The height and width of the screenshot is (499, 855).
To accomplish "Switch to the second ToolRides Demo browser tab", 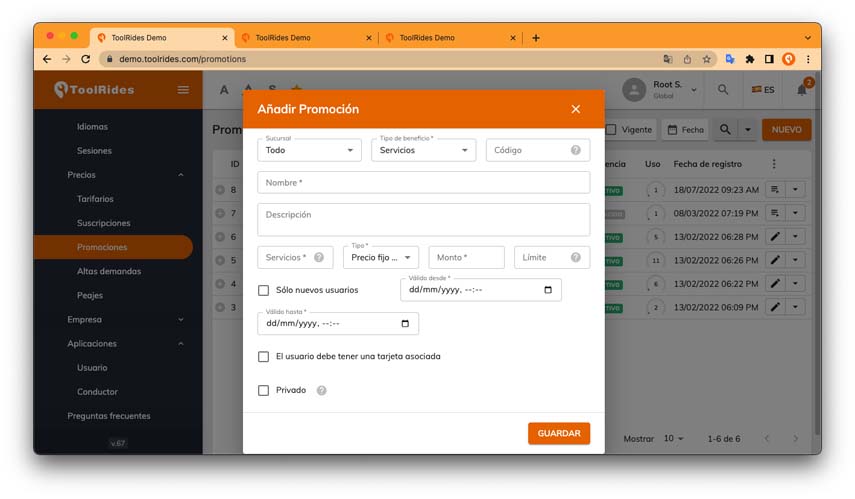I will click(306, 38).
